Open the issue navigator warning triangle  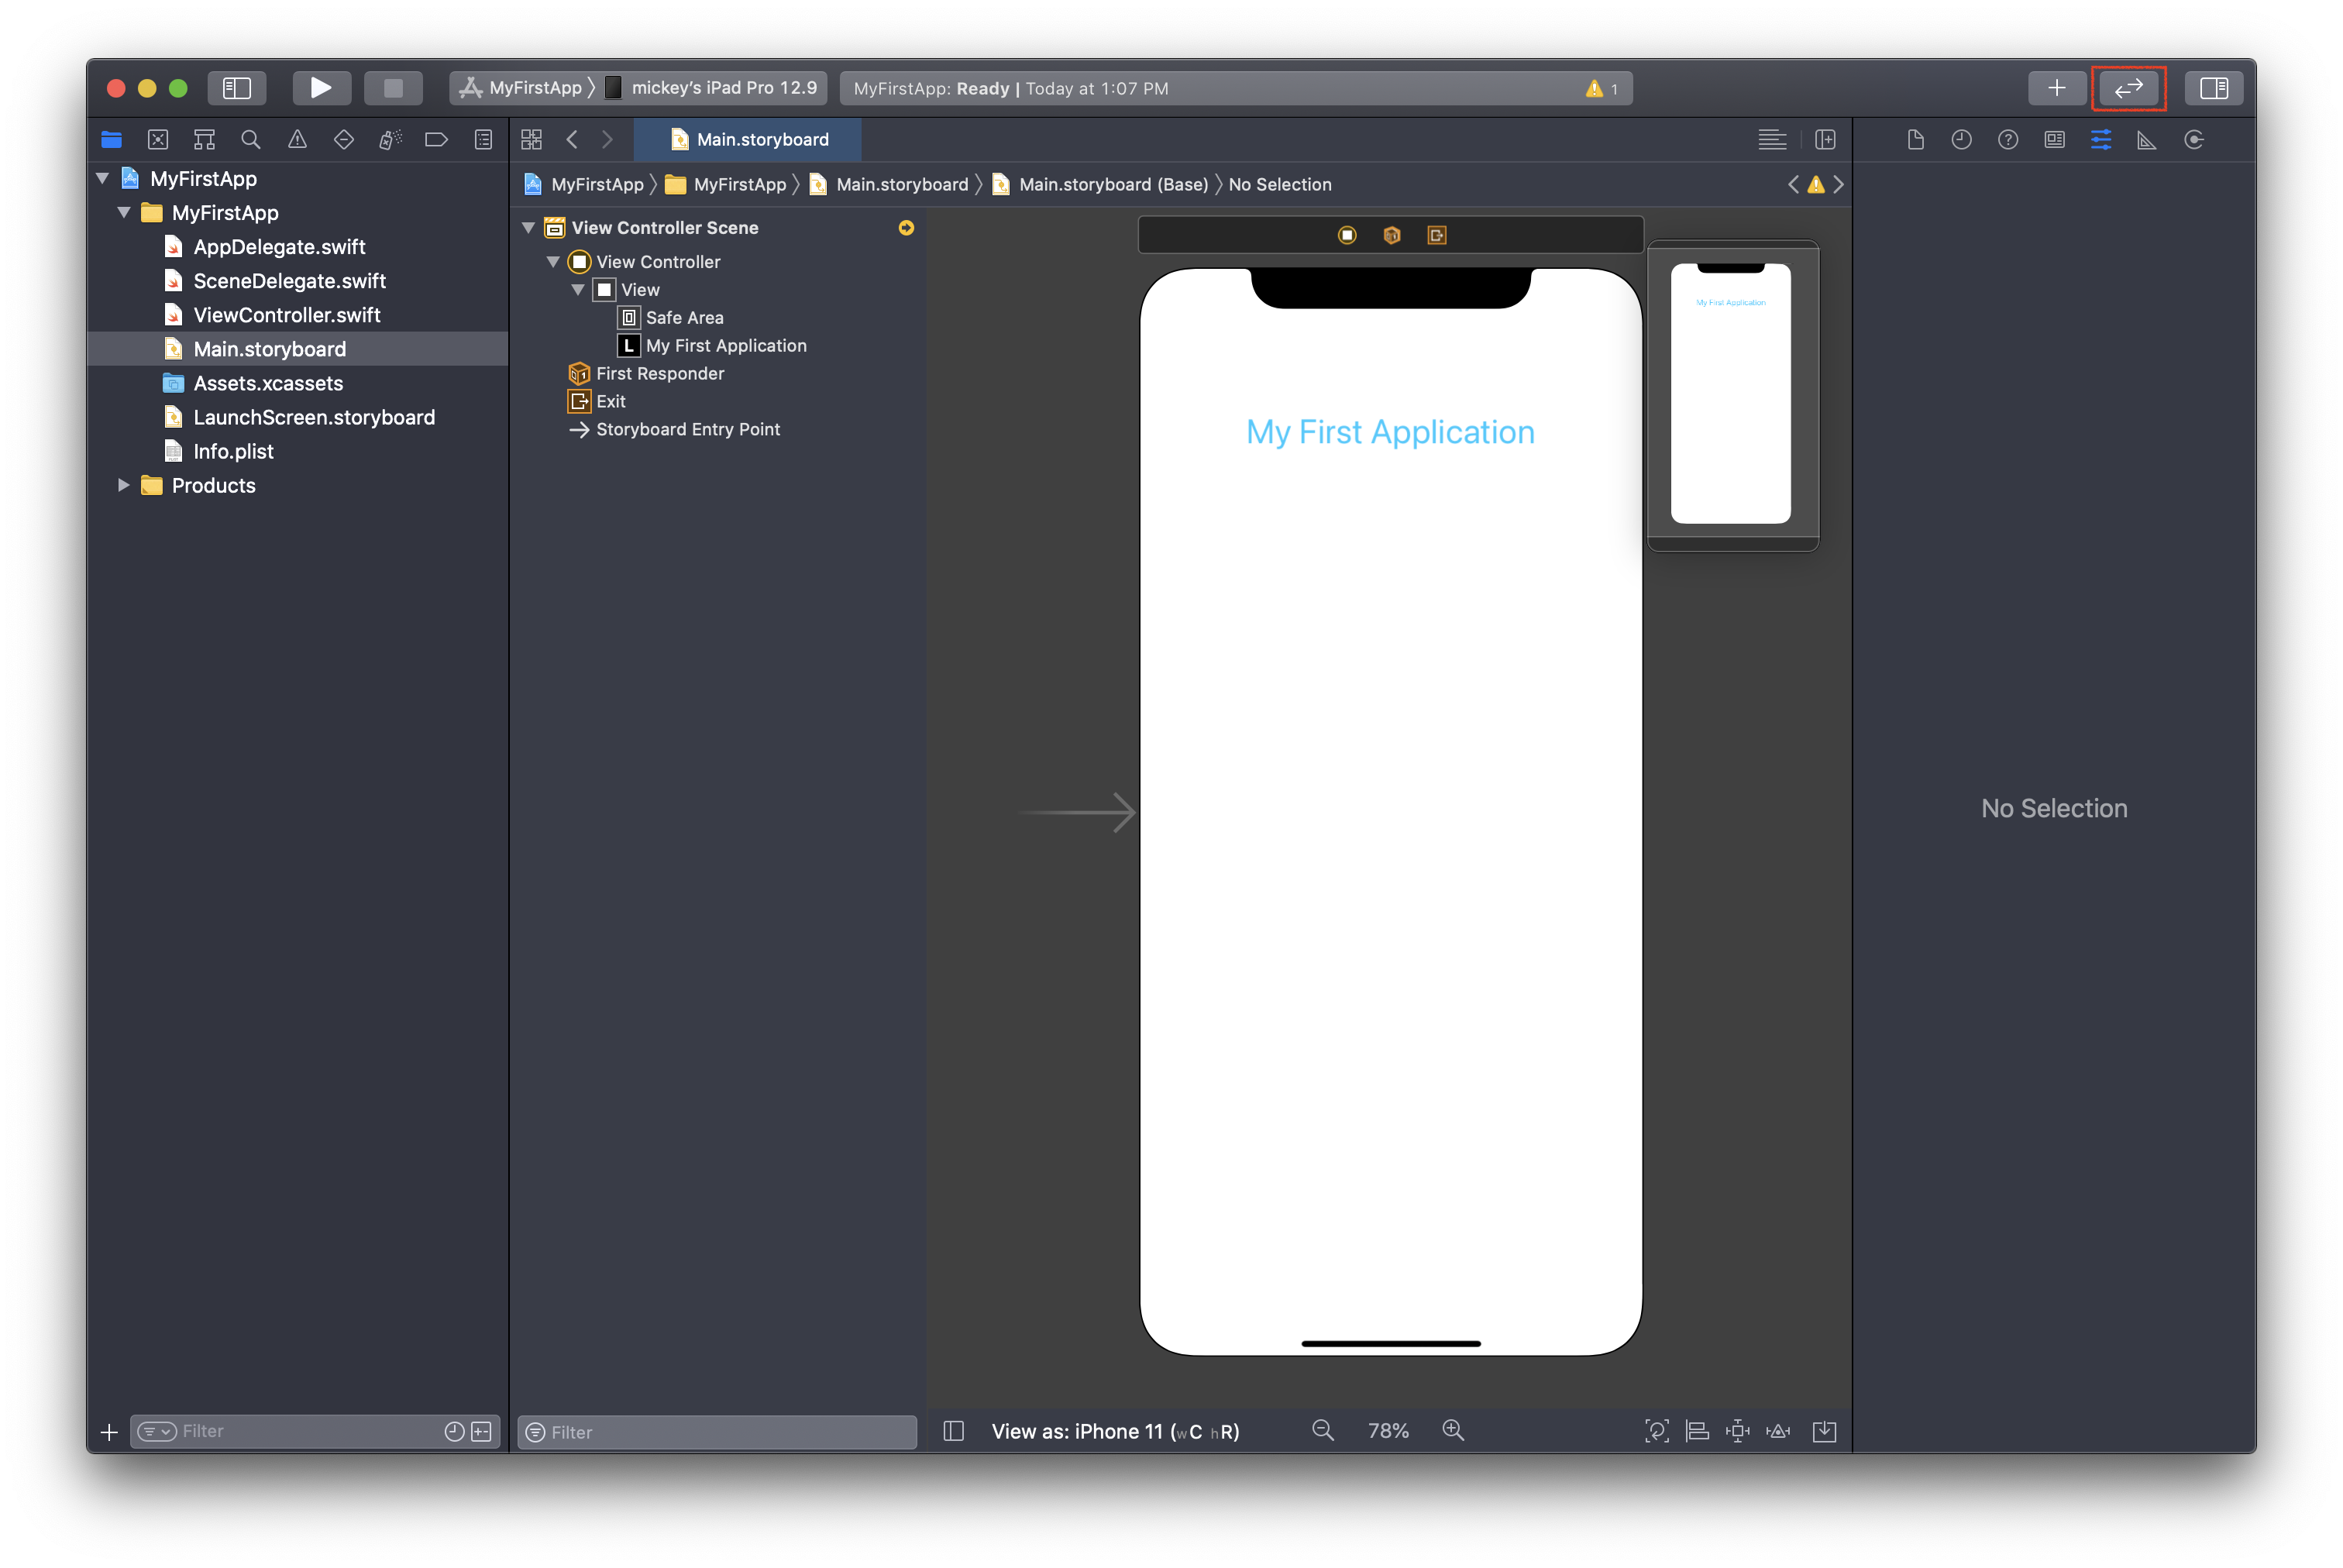point(297,139)
